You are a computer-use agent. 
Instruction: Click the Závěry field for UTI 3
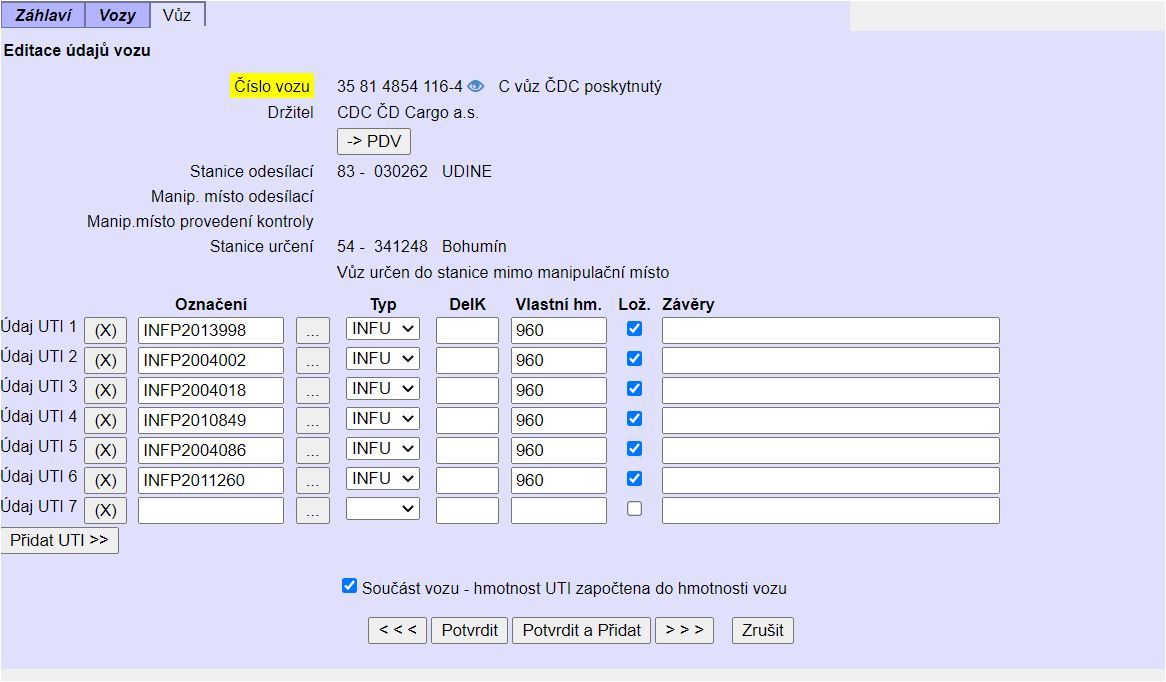tap(830, 390)
